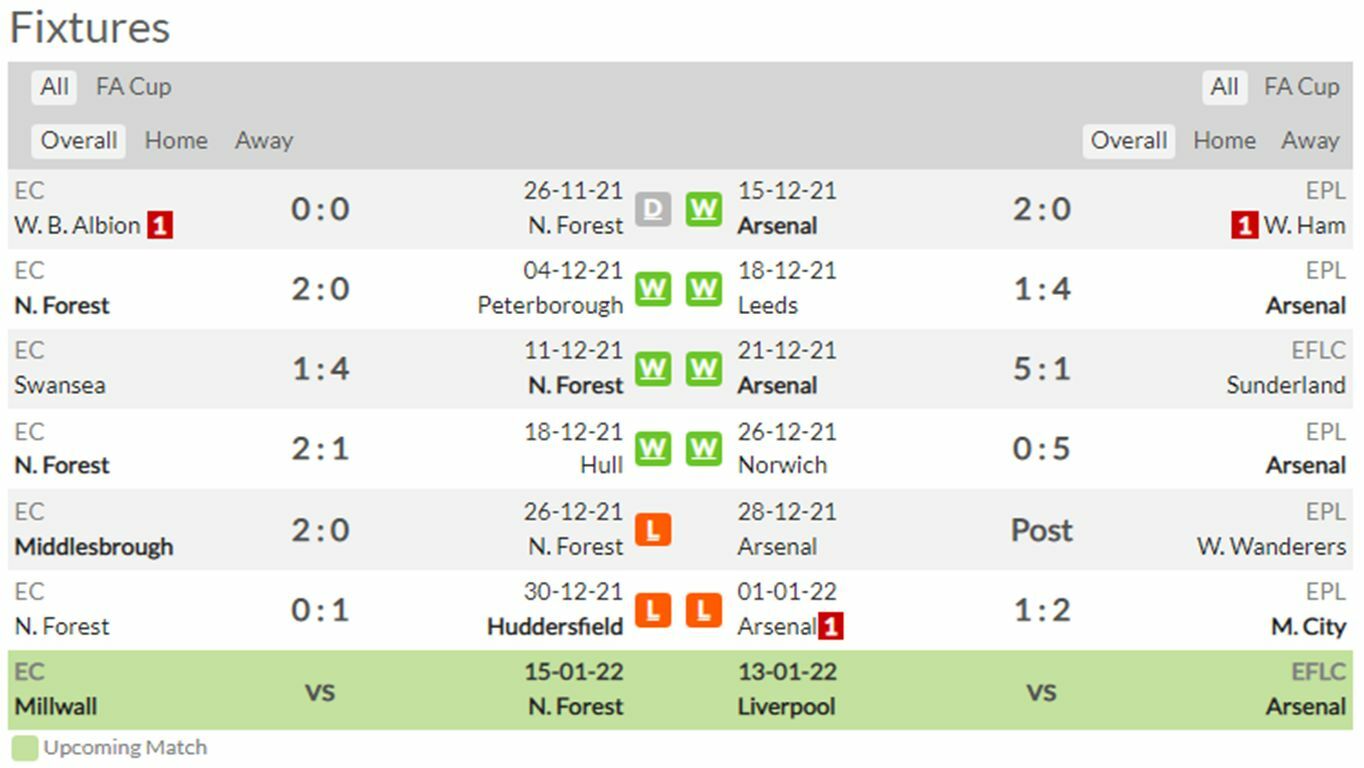Click the green Upcoming Match legend swatch
This screenshot has width=1364, height=768.
tap(25, 748)
